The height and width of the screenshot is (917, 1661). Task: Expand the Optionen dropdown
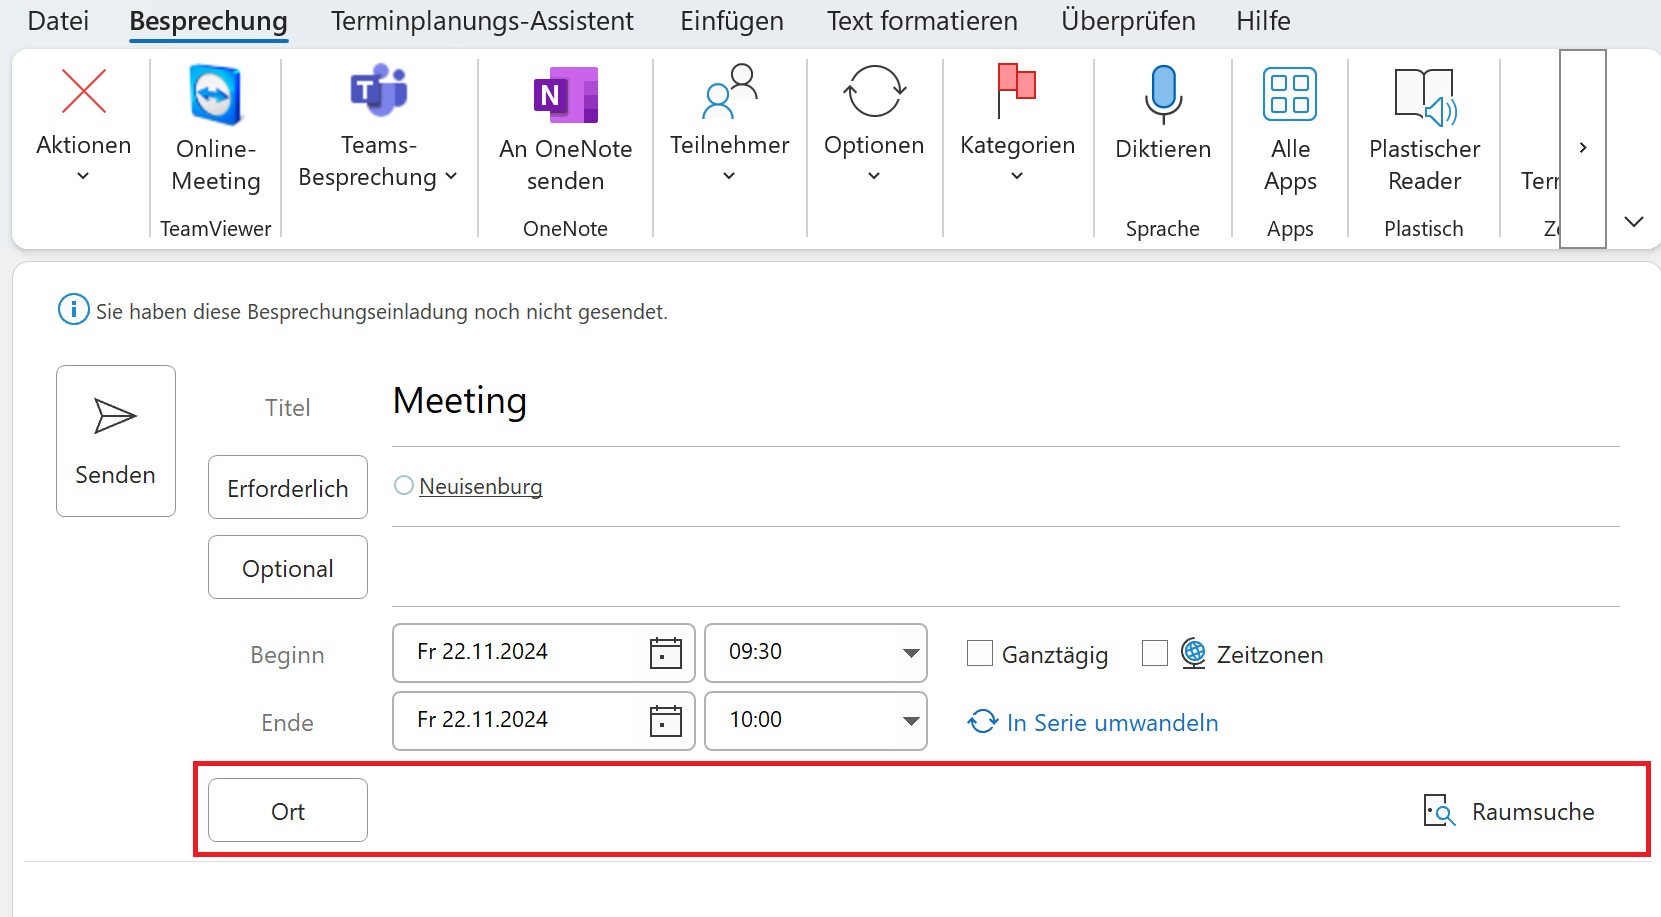(x=874, y=175)
